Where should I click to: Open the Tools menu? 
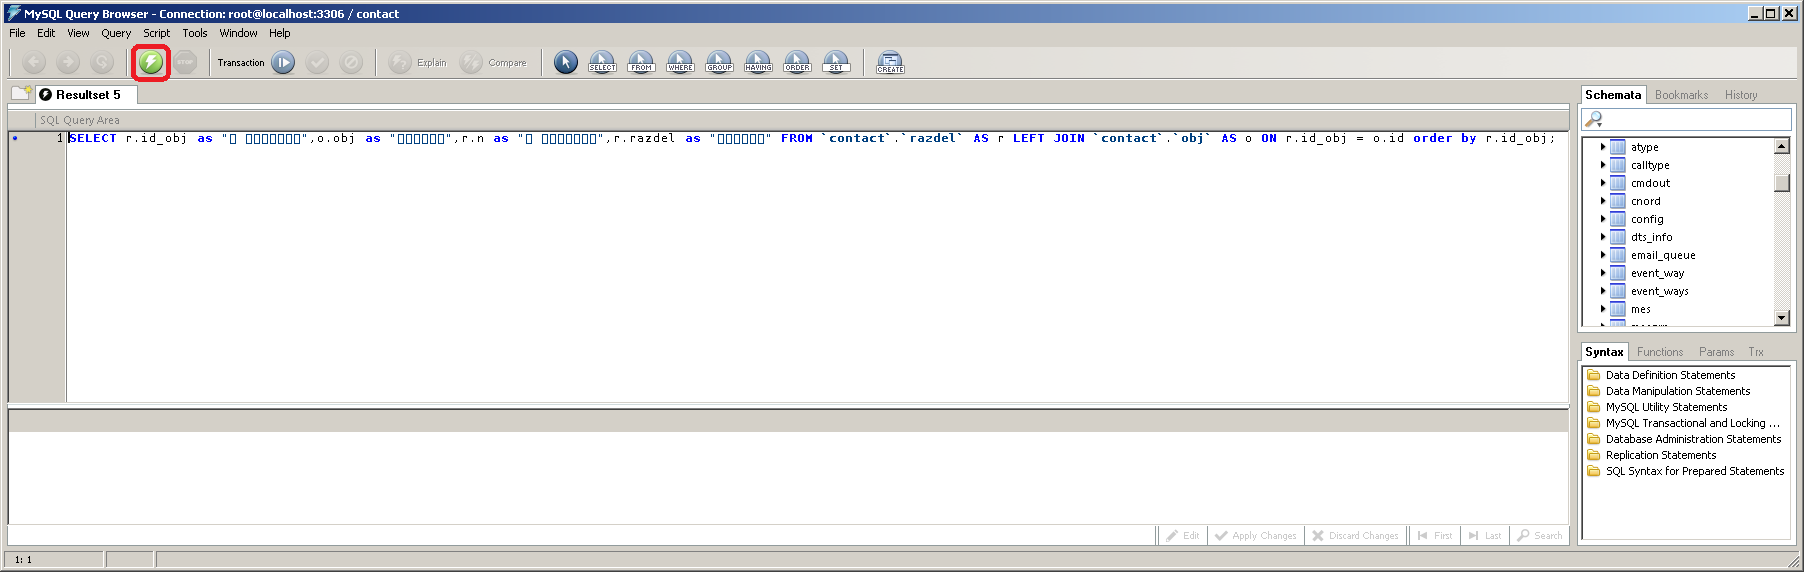click(x=195, y=33)
